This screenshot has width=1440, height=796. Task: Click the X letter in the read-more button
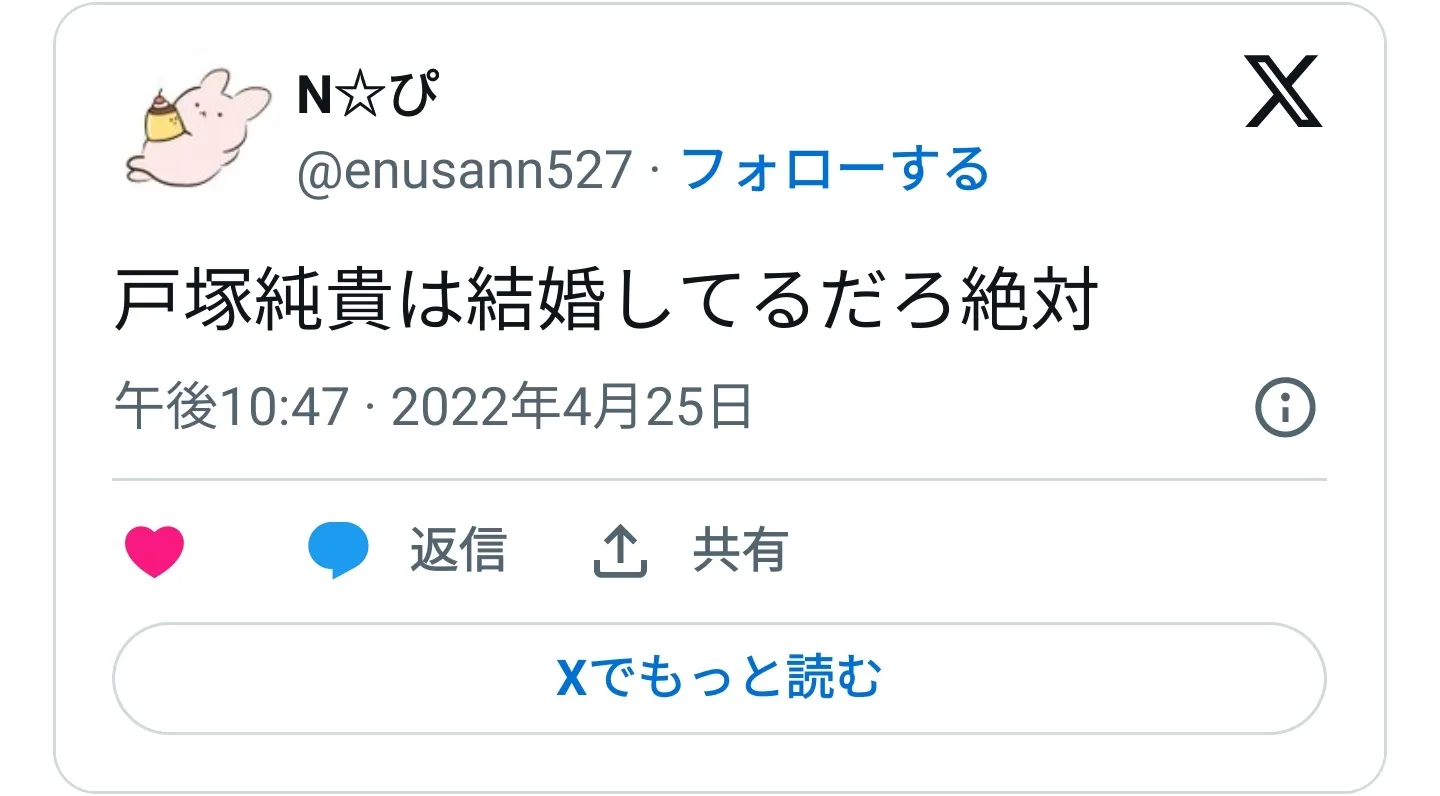[571, 679]
